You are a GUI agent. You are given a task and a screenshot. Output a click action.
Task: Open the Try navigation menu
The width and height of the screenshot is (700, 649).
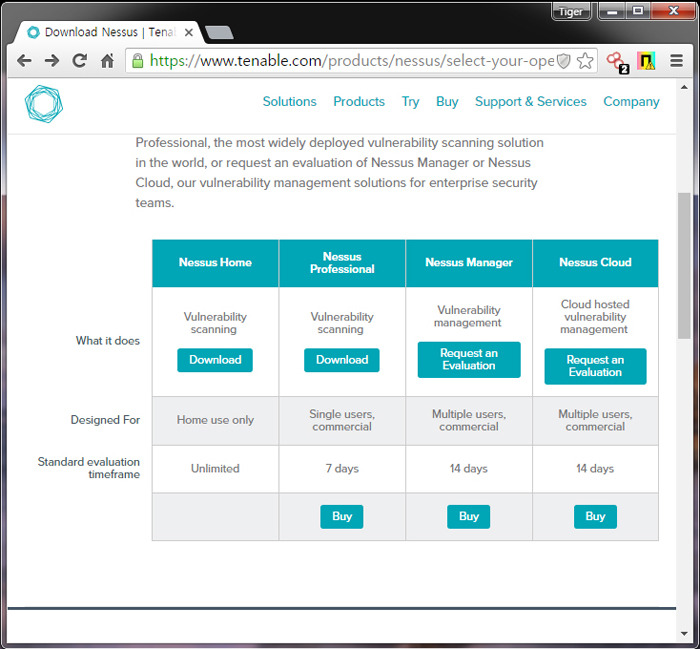pos(410,102)
